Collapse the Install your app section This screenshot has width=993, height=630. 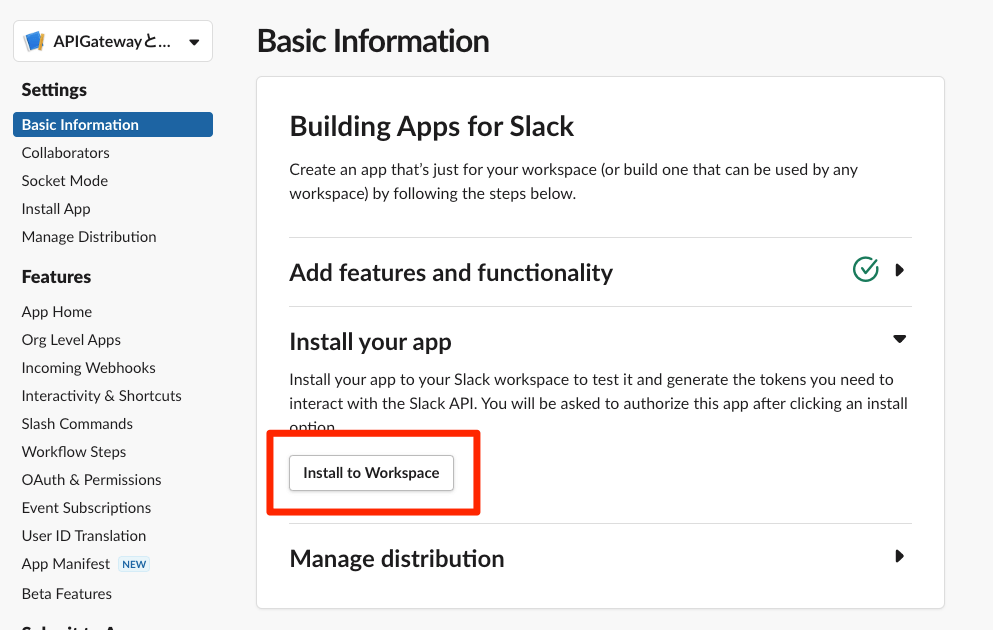click(x=899, y=340)
